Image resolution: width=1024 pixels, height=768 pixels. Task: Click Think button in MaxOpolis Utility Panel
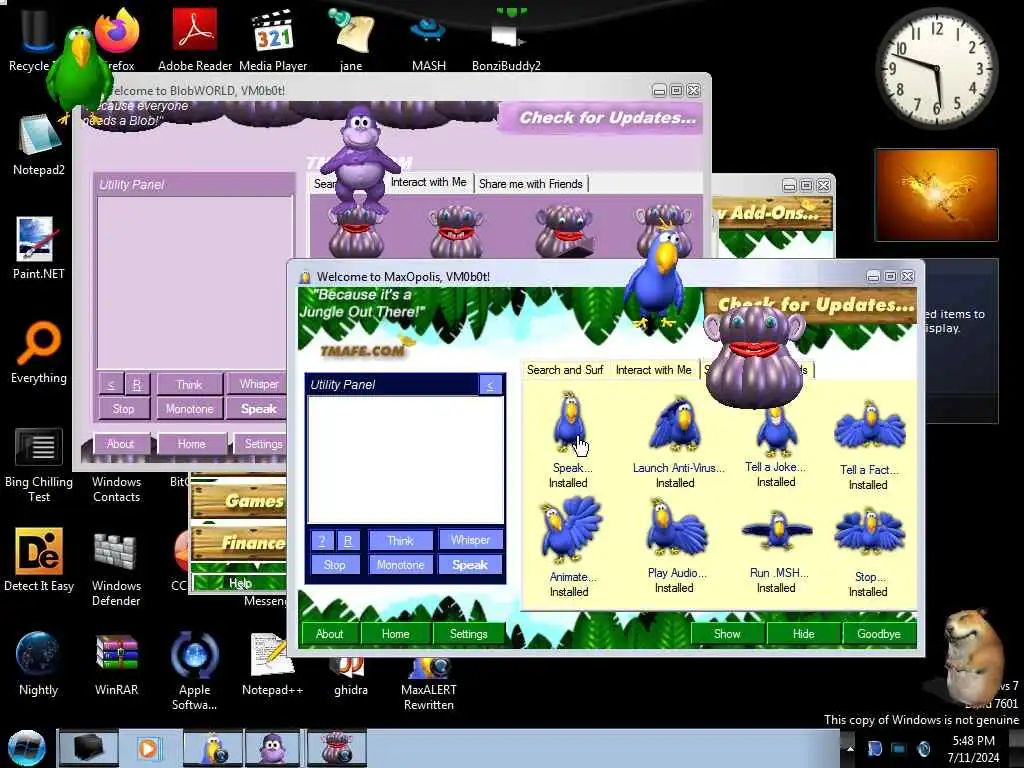[x=400, y=541]
